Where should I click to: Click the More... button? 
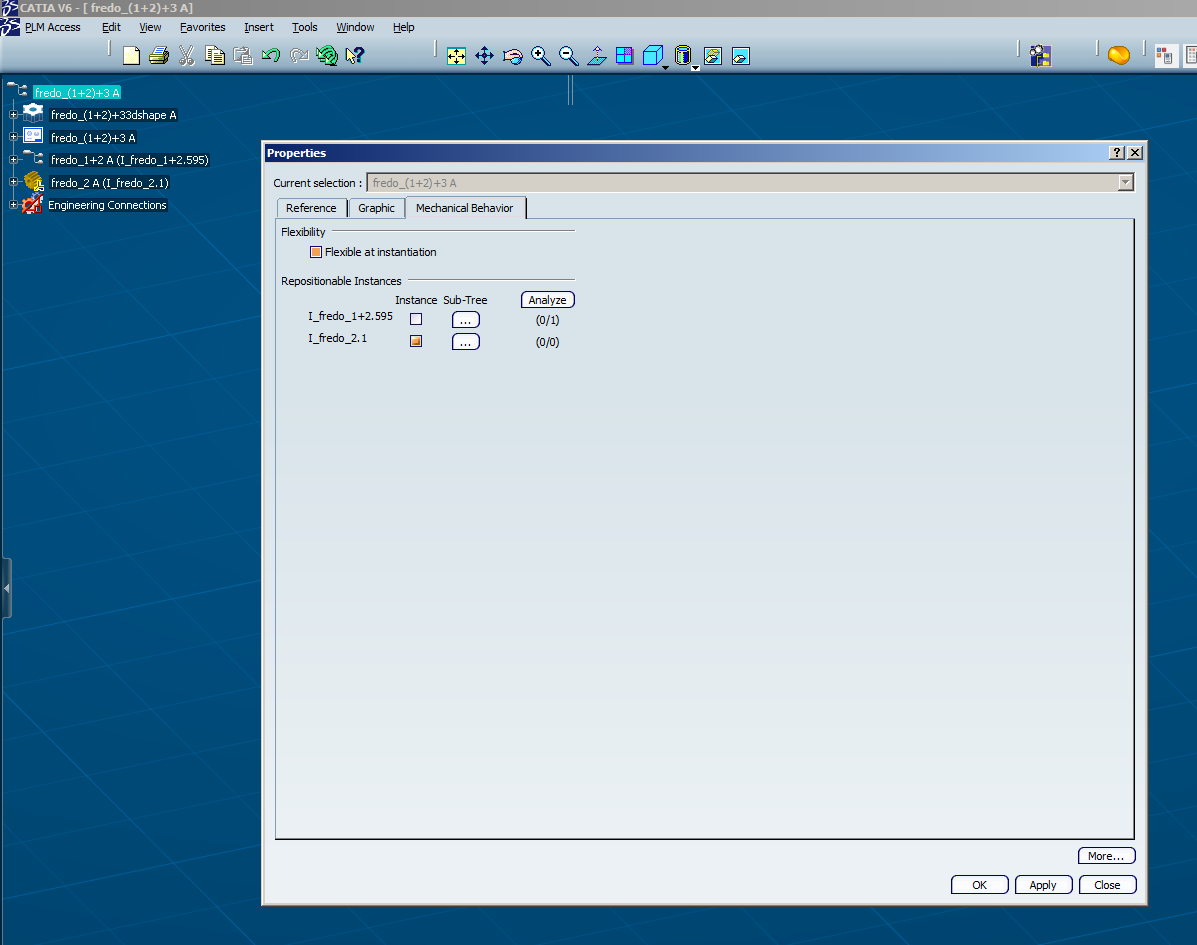[1106, 856]
